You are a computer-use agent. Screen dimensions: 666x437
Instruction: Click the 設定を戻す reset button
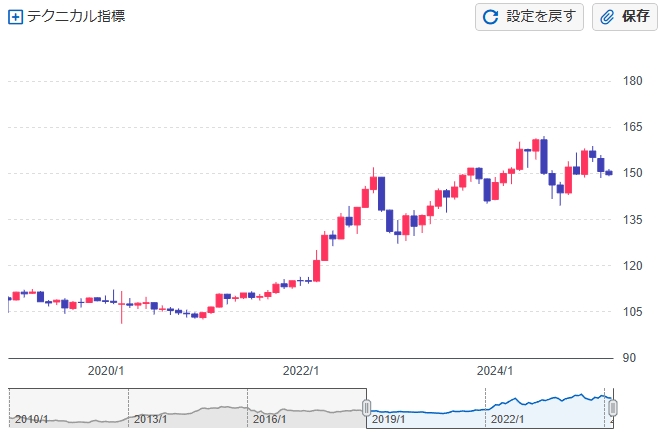[529, 17]
